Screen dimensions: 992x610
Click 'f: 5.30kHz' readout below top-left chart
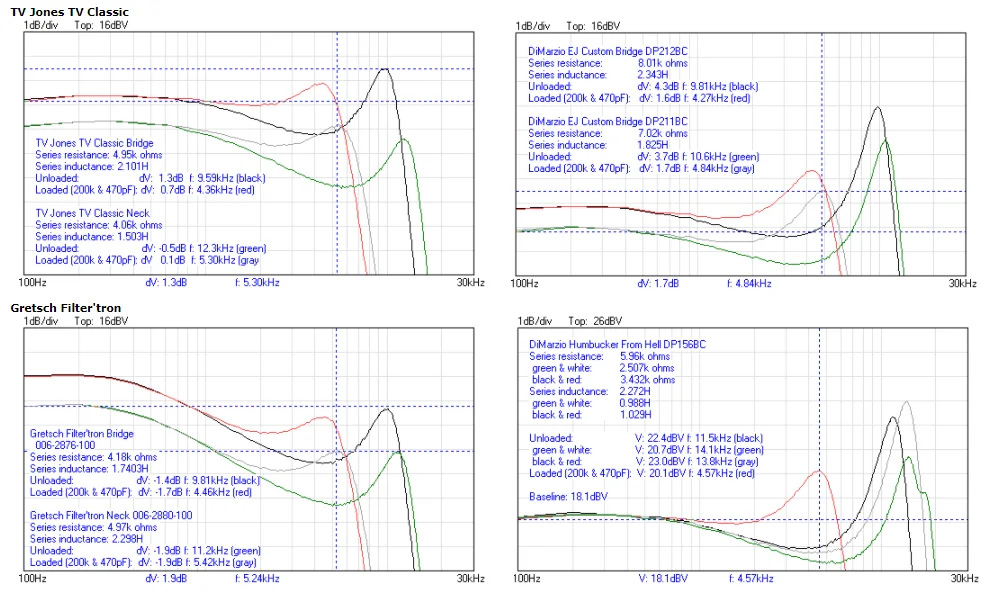point(257,282)
